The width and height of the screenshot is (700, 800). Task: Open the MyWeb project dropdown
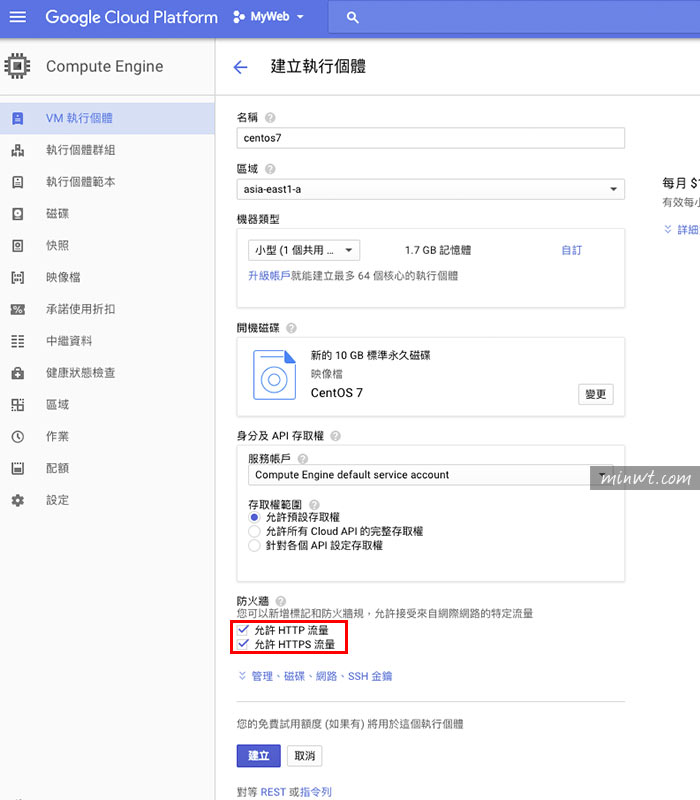268,17
